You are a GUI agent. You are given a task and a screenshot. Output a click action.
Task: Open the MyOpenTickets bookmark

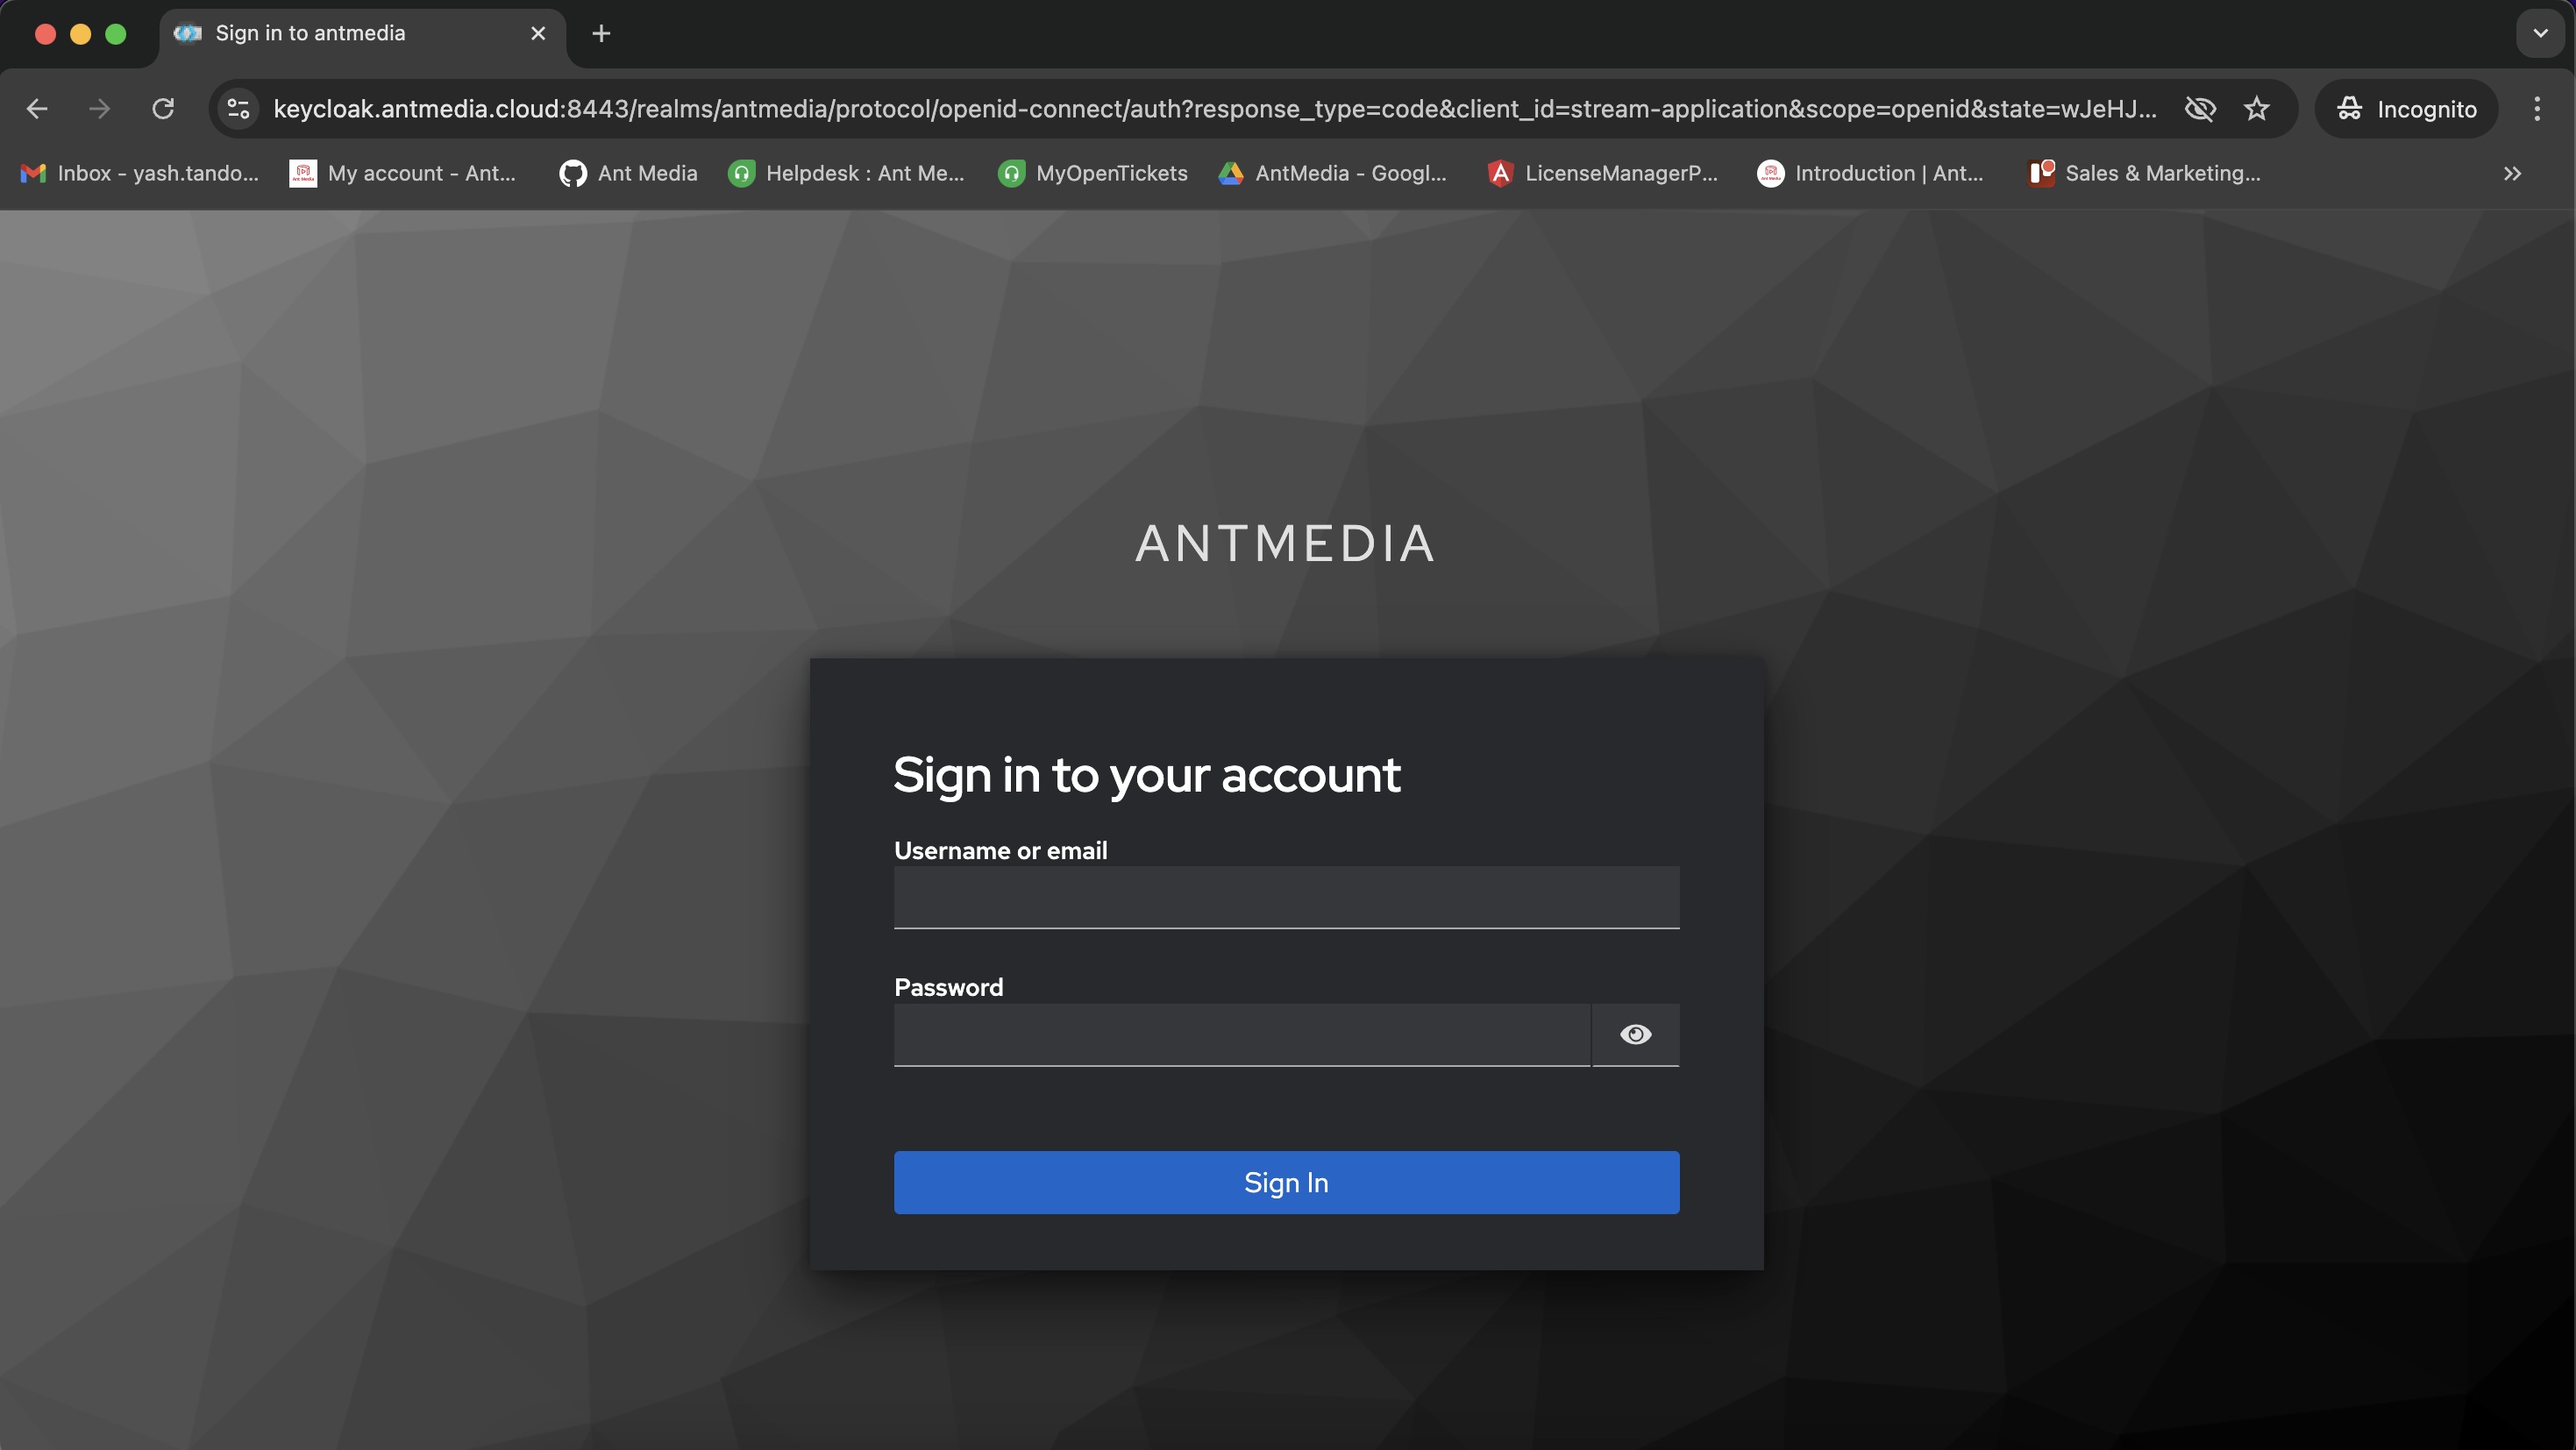click(1093, 173)
